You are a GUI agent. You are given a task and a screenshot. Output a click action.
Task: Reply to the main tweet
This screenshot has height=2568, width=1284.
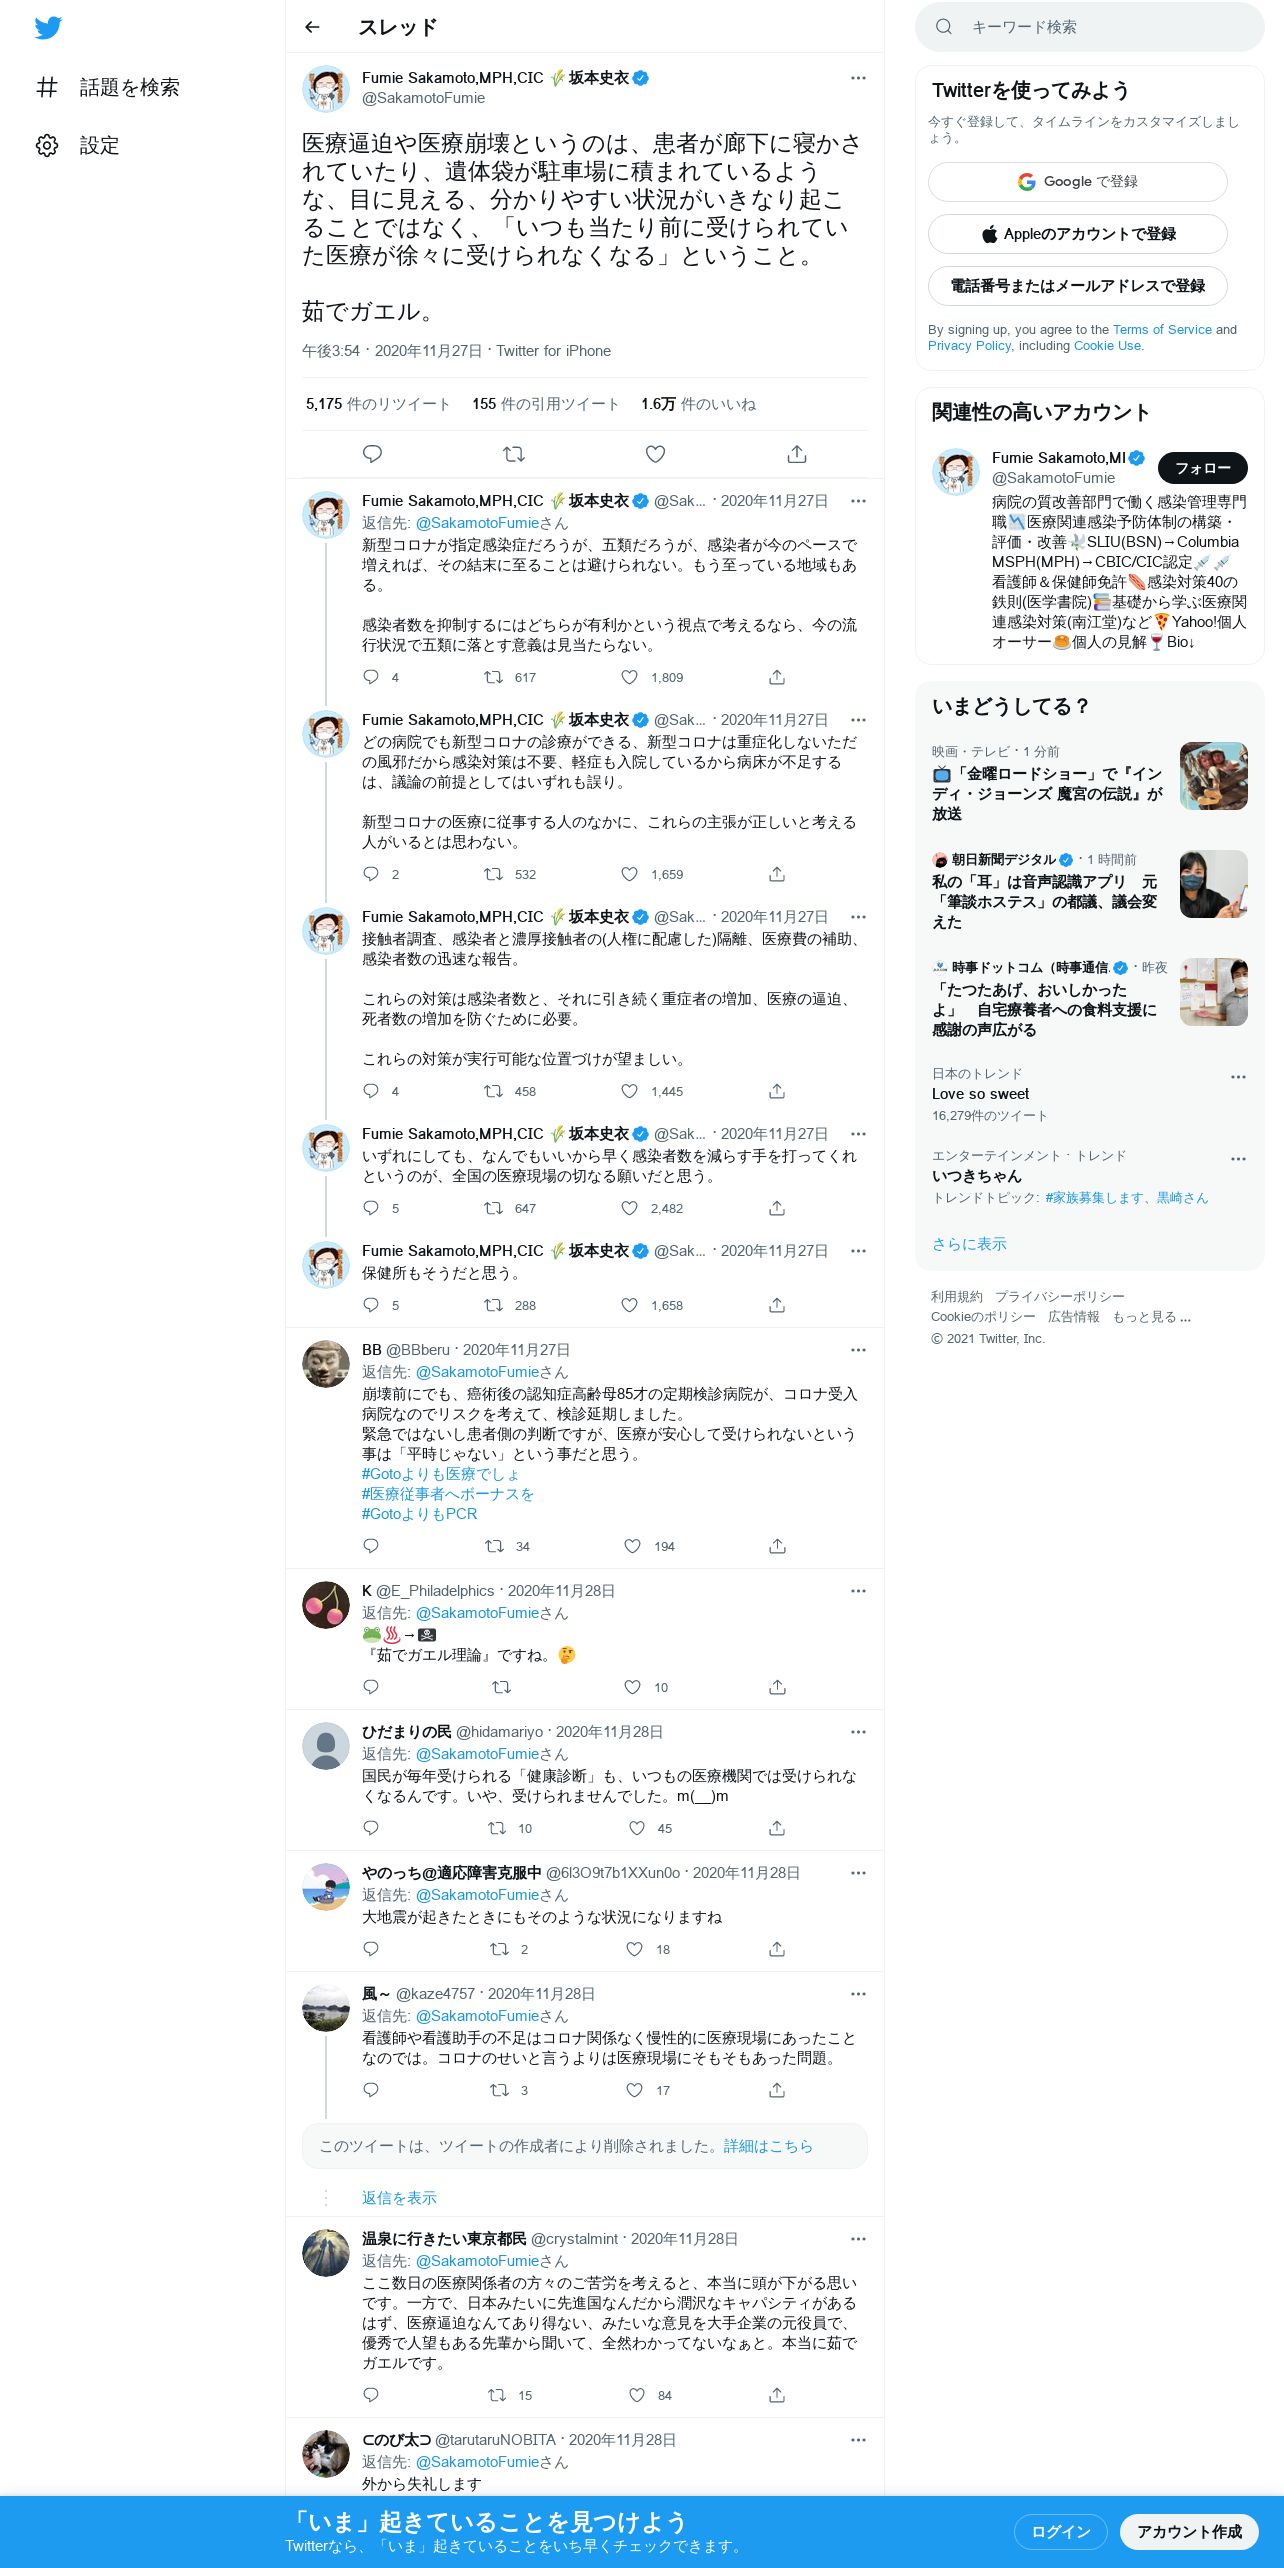[372, 454]
